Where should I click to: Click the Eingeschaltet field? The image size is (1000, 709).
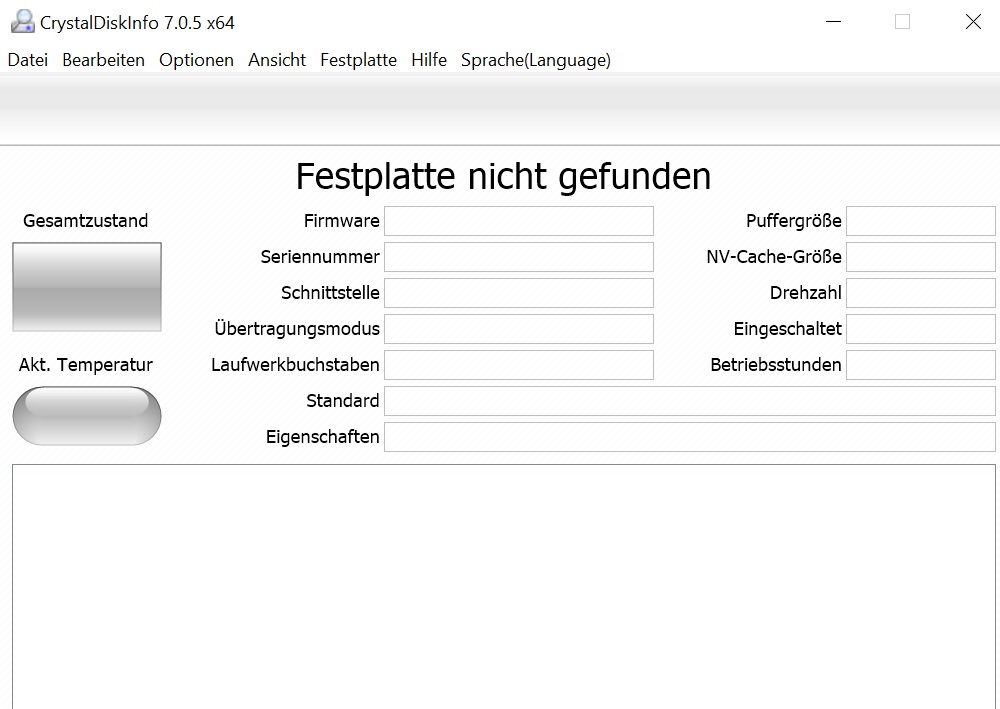click(921, 329)
